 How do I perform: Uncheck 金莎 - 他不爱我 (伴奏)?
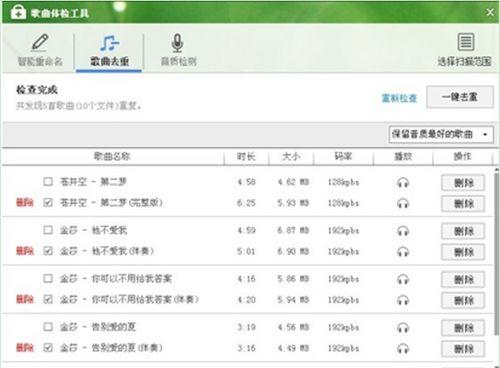coord(48,251)
